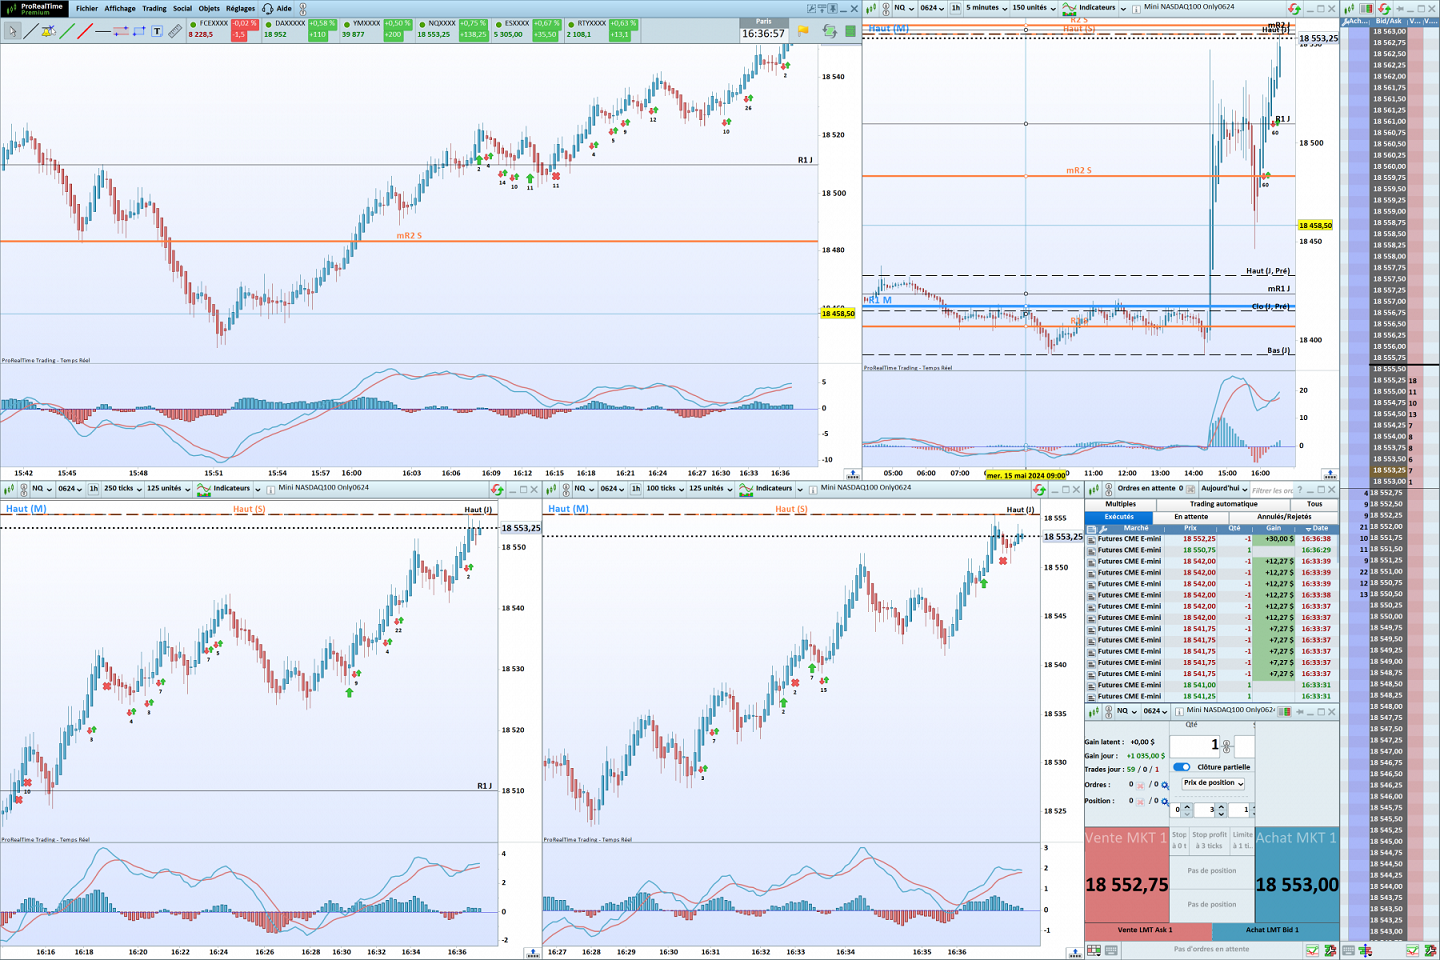The height and width of the screenshot is (960, 1440).
Task: Click the highlighted 18 553,25 price ladder row
Action: 1389,470
